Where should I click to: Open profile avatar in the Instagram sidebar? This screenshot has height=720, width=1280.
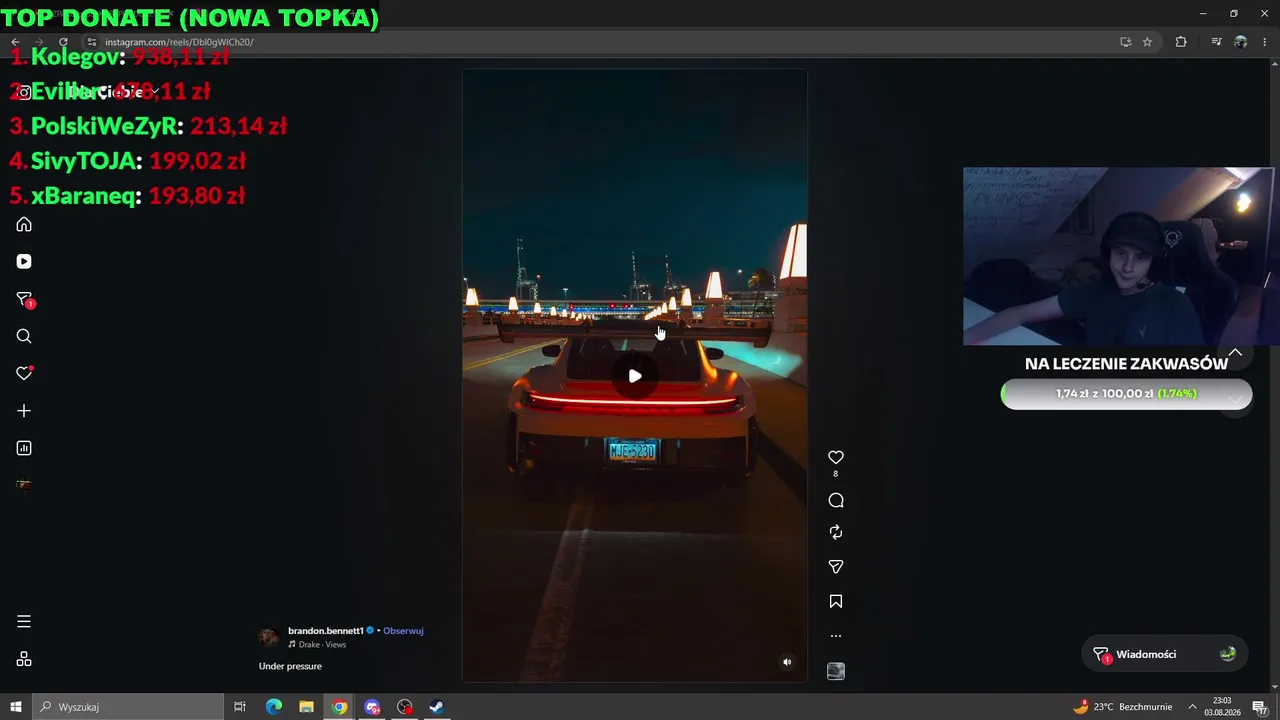coord(24,485)
